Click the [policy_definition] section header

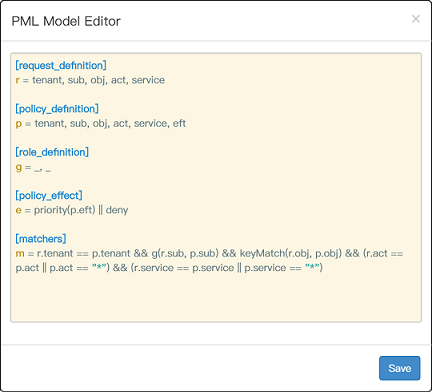(x=57, y=109)
